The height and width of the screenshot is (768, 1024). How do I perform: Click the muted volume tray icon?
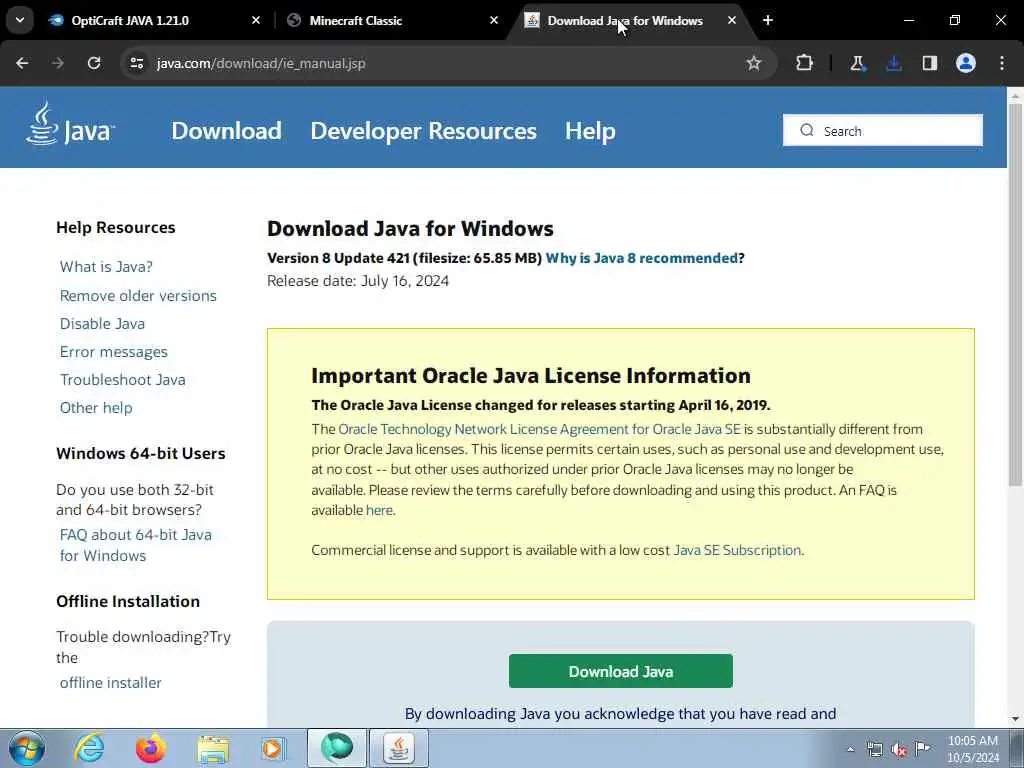pyautogui.click(x=899, y=750)
